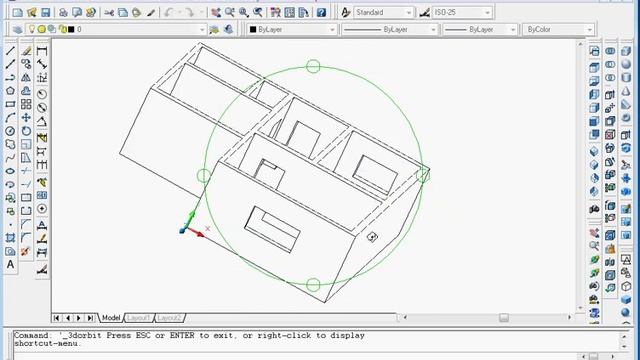Open the layer dropdown list
This screenshot has height=360, width=640.
[202, 29]
